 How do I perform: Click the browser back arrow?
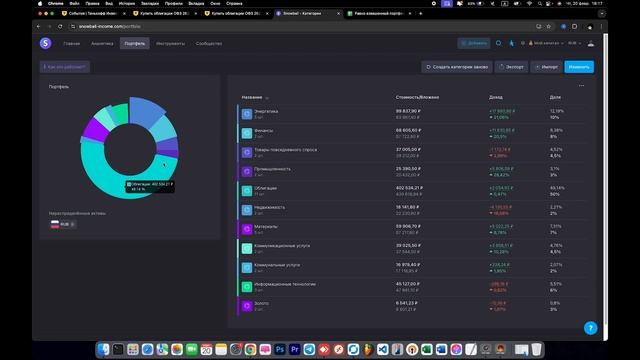coord(39,26)
